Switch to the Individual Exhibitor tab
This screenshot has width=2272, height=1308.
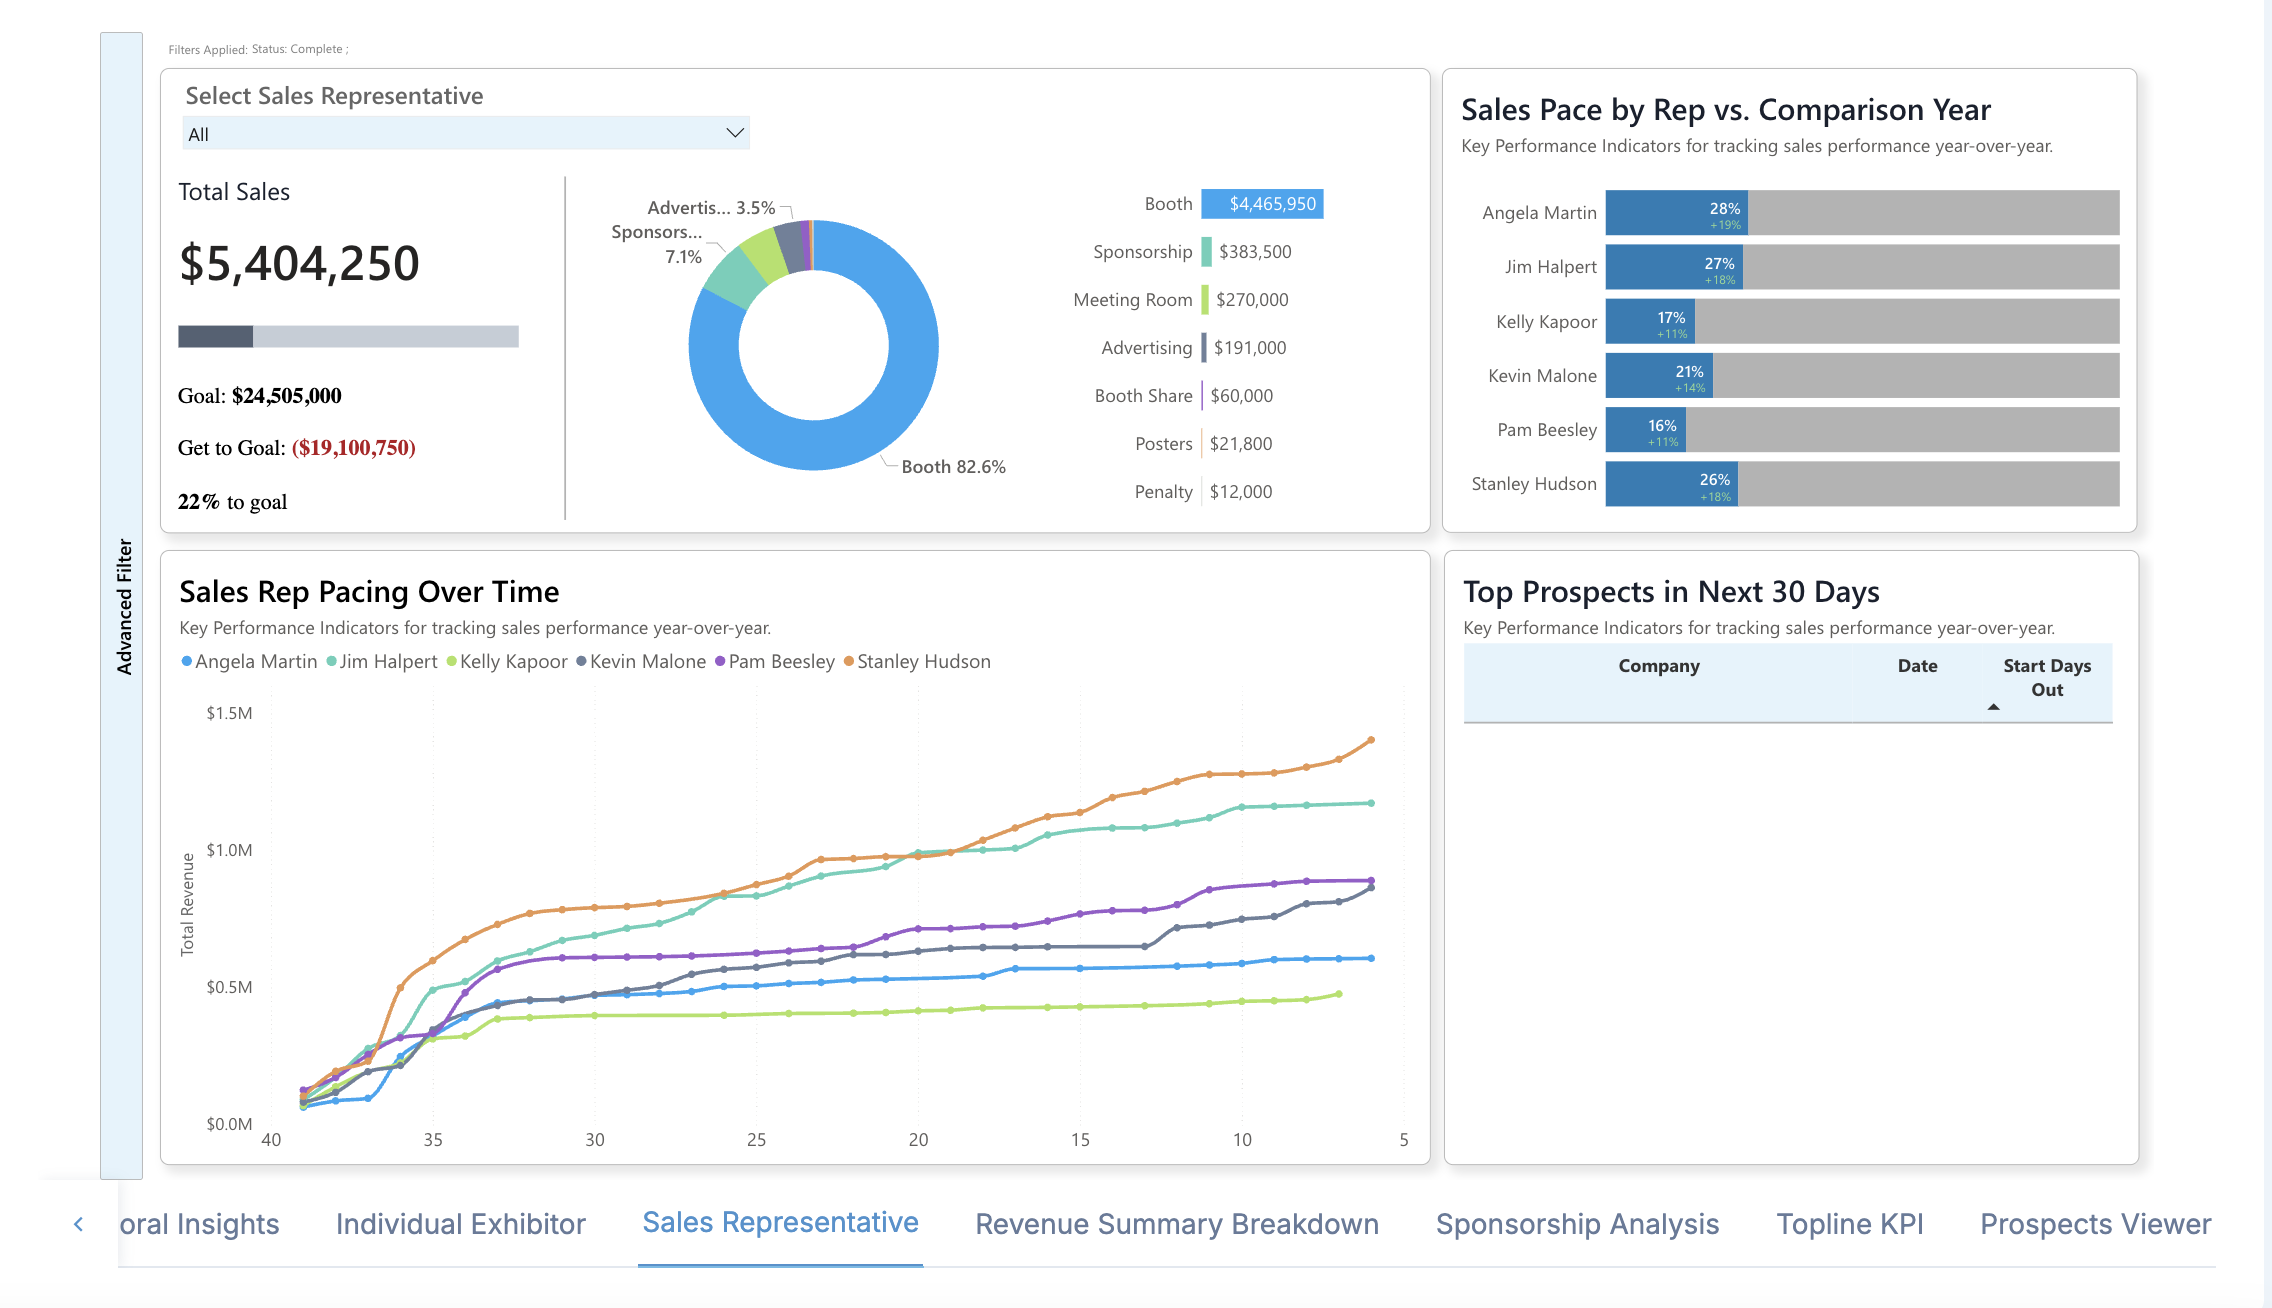(x=460, y=1224)
